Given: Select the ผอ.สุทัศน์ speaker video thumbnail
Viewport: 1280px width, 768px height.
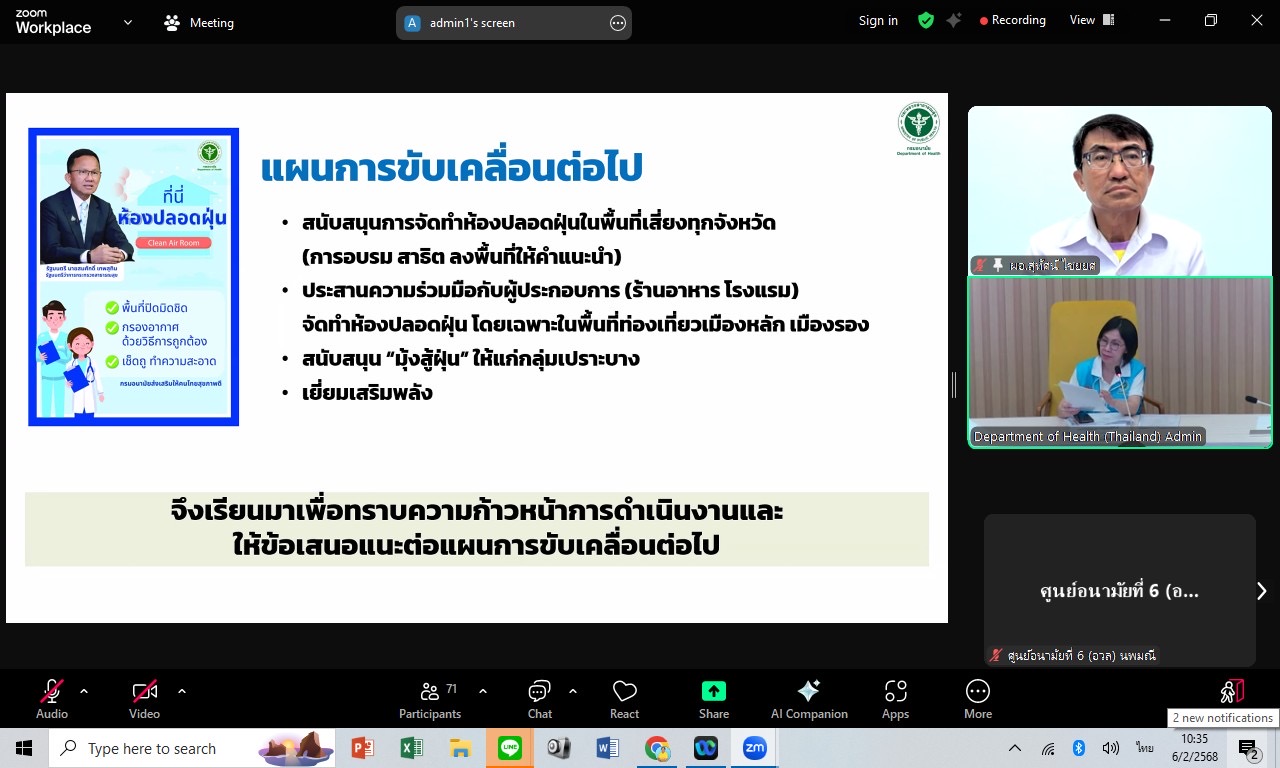Looking at the screenshot, I should [1120, 190].
